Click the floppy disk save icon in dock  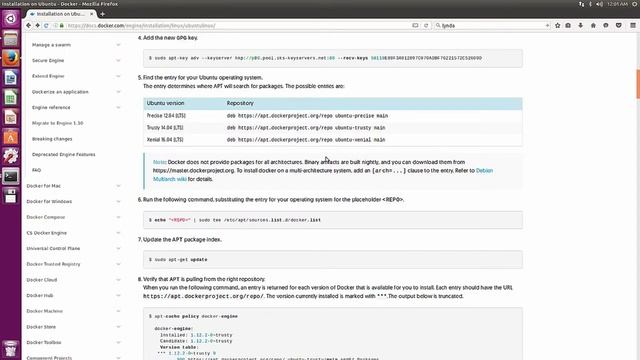click(11, 196)
